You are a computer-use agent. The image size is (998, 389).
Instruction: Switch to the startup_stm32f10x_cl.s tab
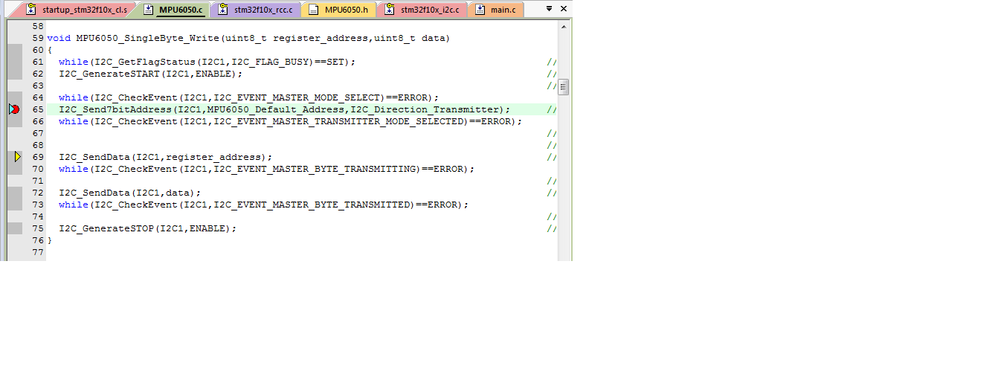point(78,10)
